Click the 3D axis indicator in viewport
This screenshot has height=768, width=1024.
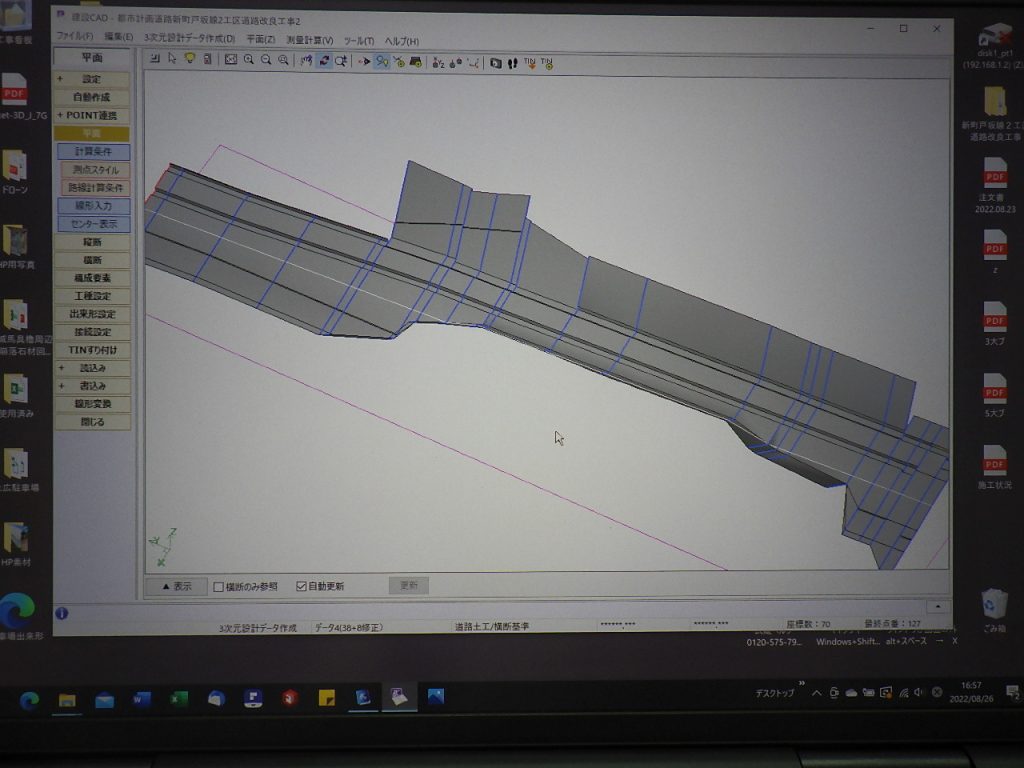[x=164, y=547]
